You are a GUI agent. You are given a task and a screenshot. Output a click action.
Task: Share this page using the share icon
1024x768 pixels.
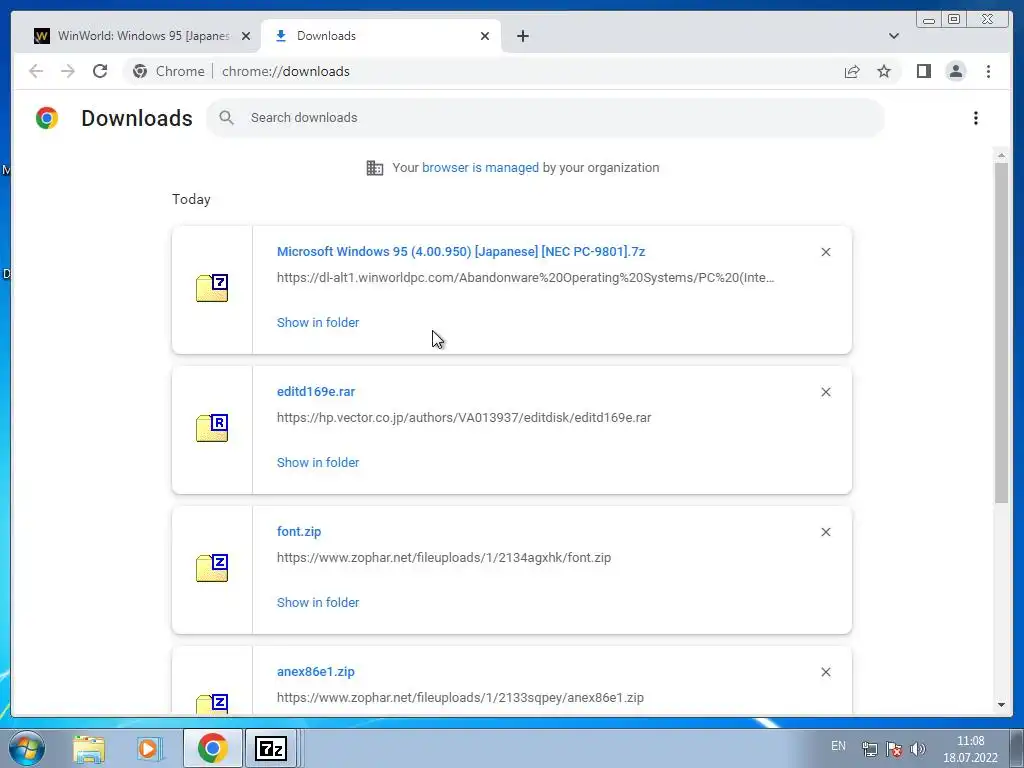(x=852, y=71)
